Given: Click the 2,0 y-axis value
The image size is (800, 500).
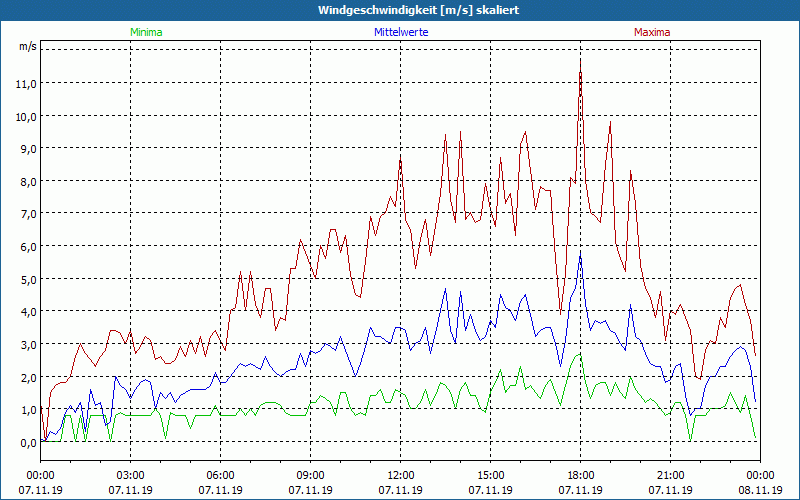Looking at the screenshot, I should click(29, 378).
